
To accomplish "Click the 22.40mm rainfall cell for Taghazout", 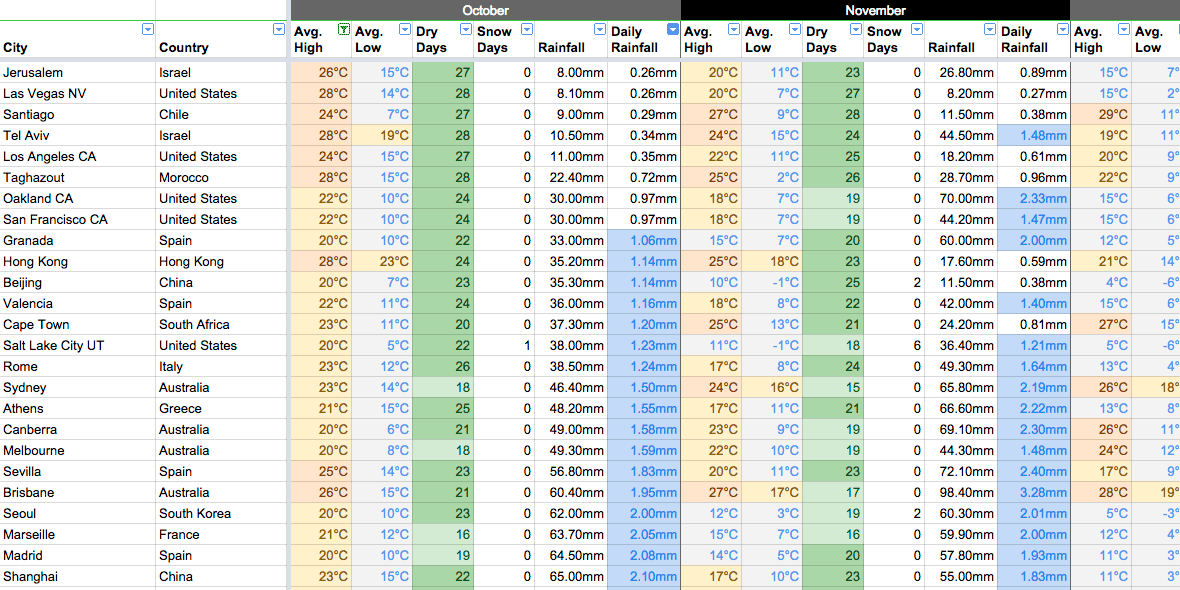I will point(570,178).
